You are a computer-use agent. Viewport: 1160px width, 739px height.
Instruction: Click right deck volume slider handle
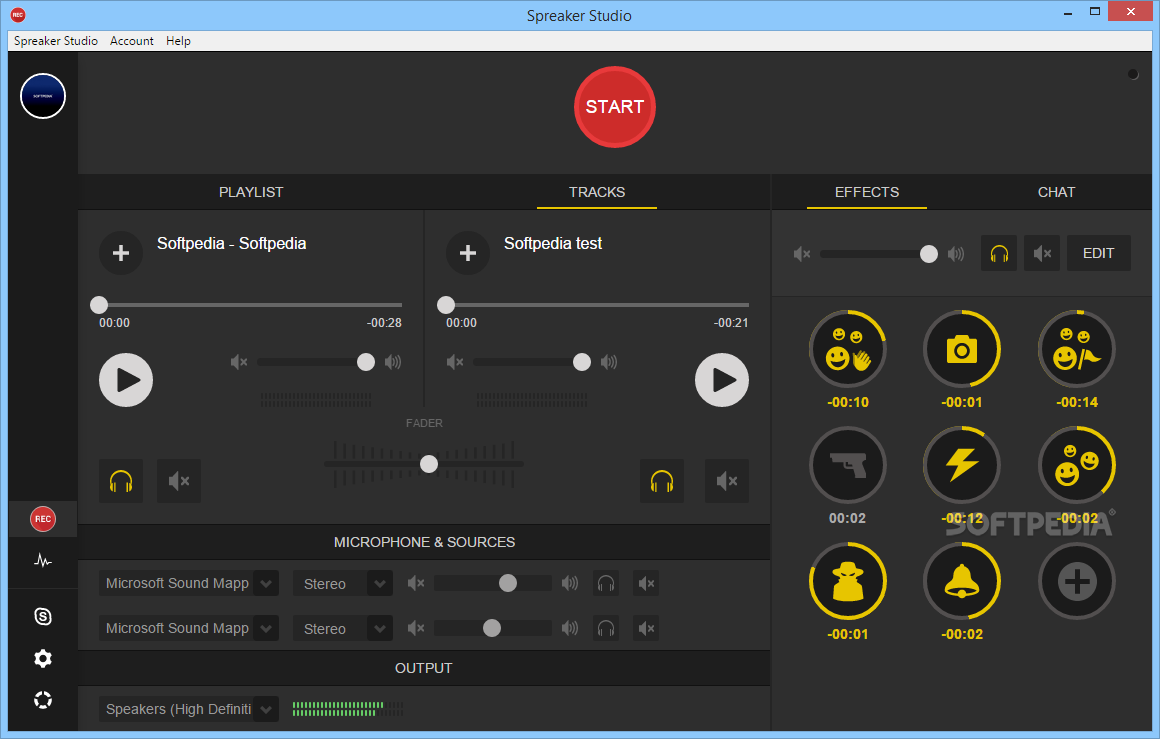[x=581, y=362]
